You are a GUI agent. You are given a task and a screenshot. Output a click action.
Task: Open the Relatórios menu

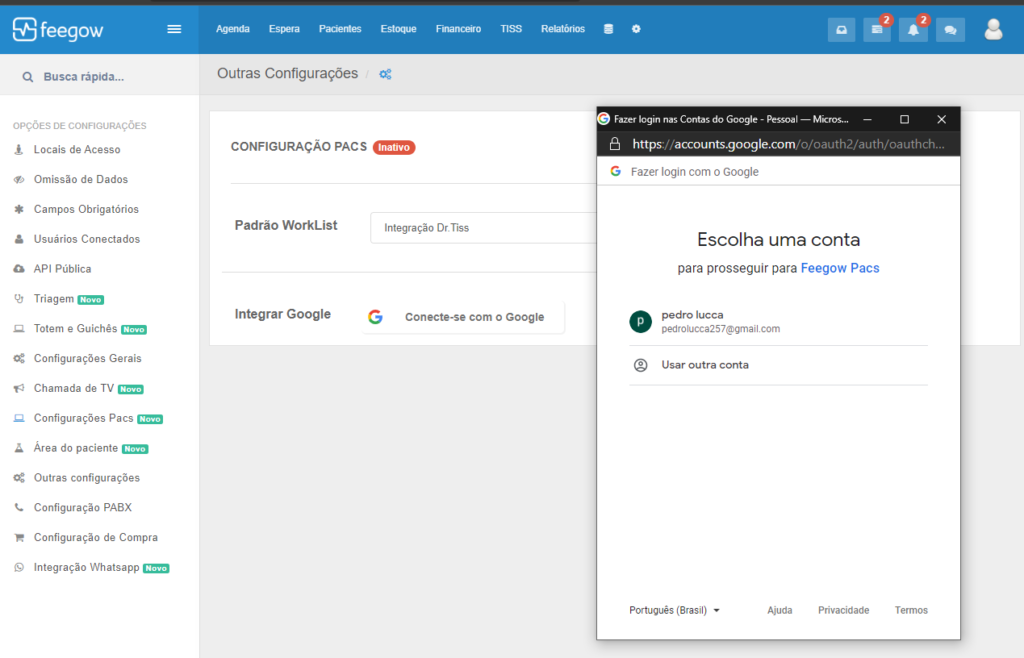[563, 29]
